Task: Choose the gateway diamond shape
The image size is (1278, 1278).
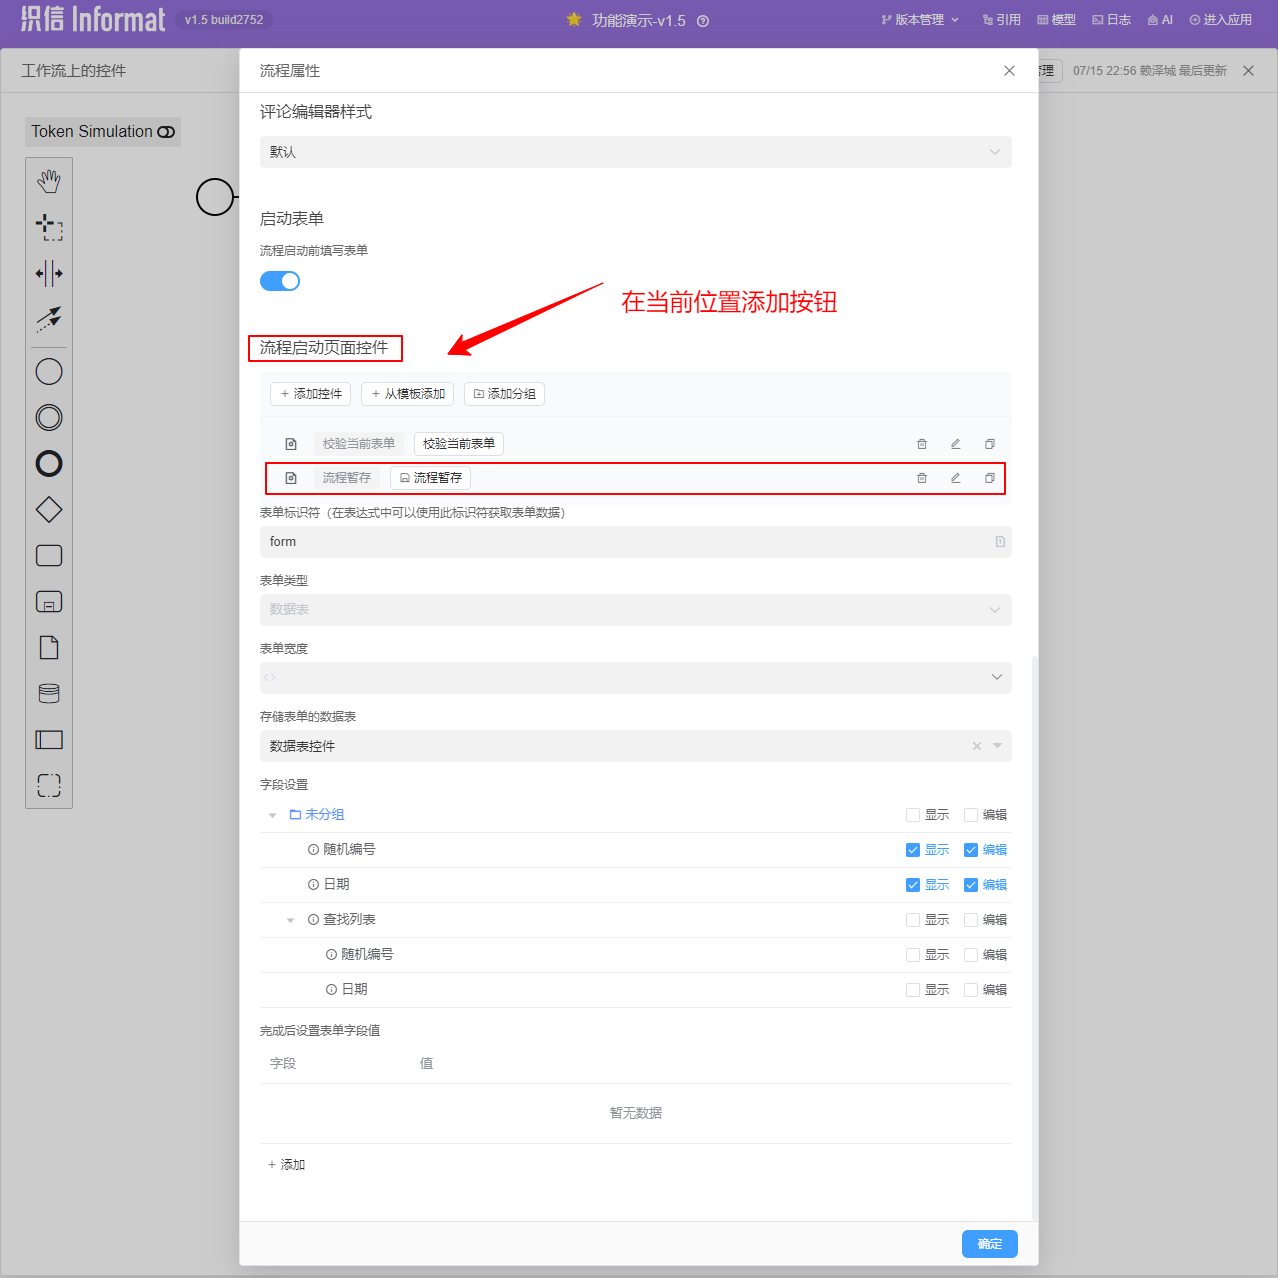Action: 49,510
